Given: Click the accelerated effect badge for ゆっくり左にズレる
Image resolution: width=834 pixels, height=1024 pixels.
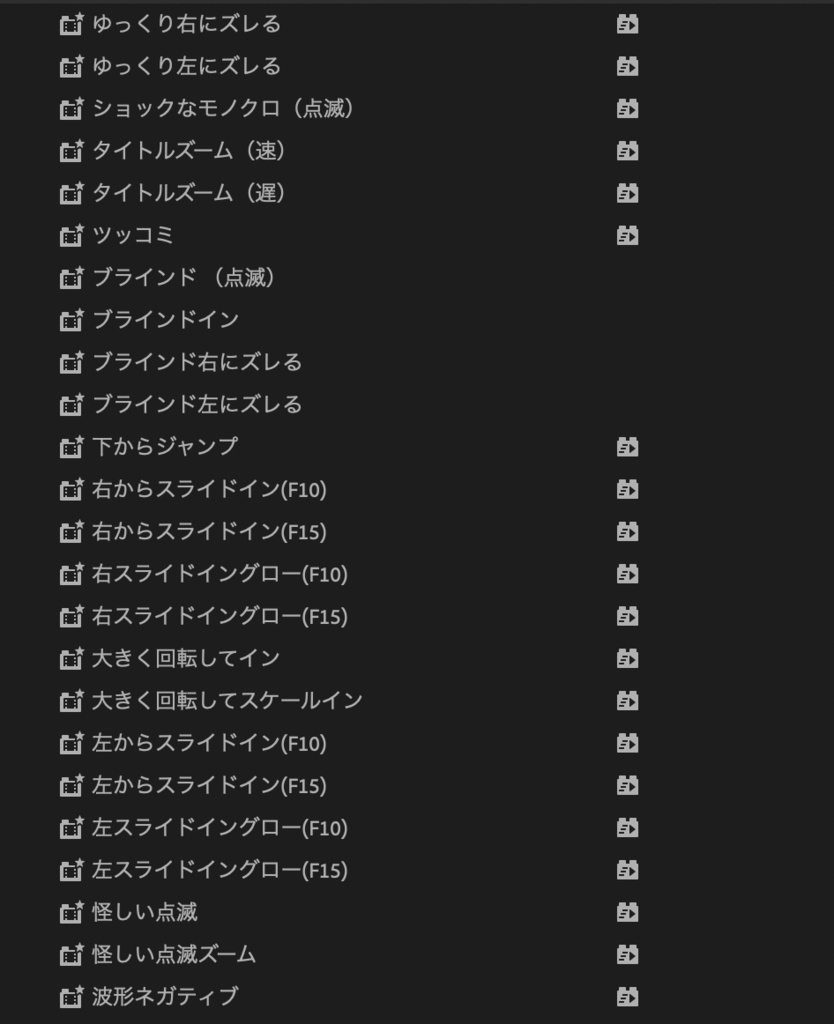Looking at the screenshot, I should [x=627, y=66].
